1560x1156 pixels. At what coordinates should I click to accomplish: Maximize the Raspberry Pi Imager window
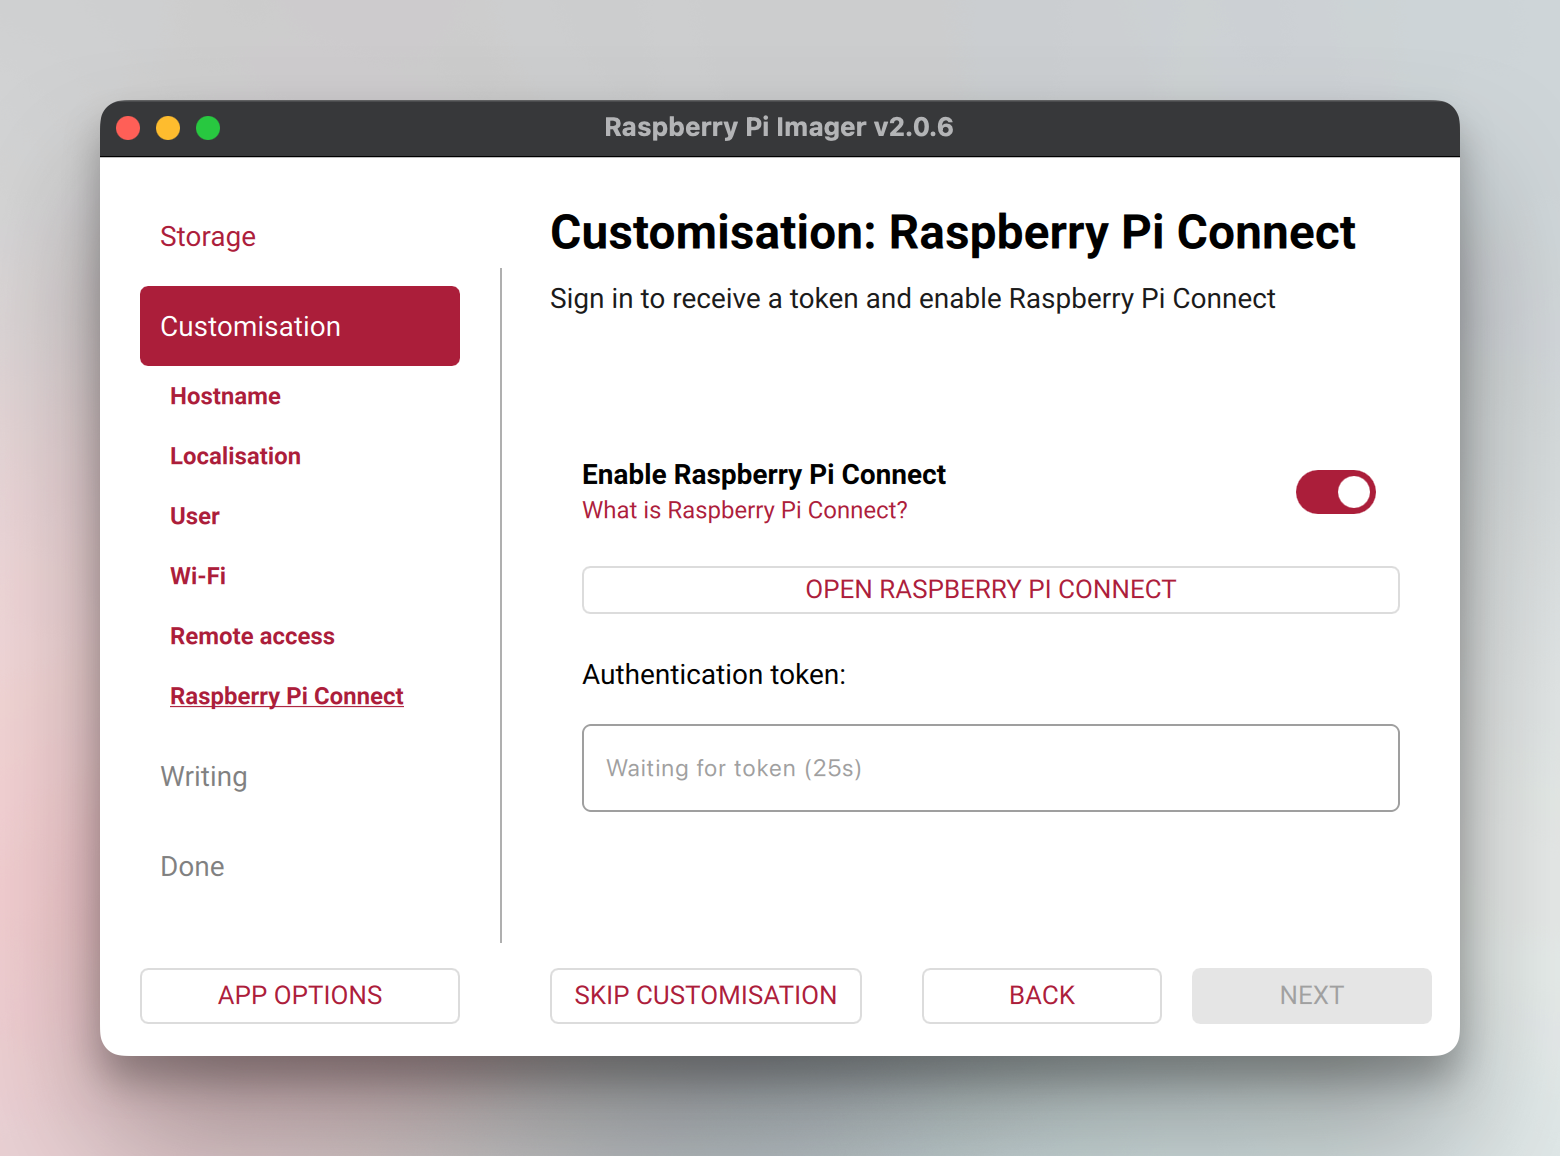(208, 128)
